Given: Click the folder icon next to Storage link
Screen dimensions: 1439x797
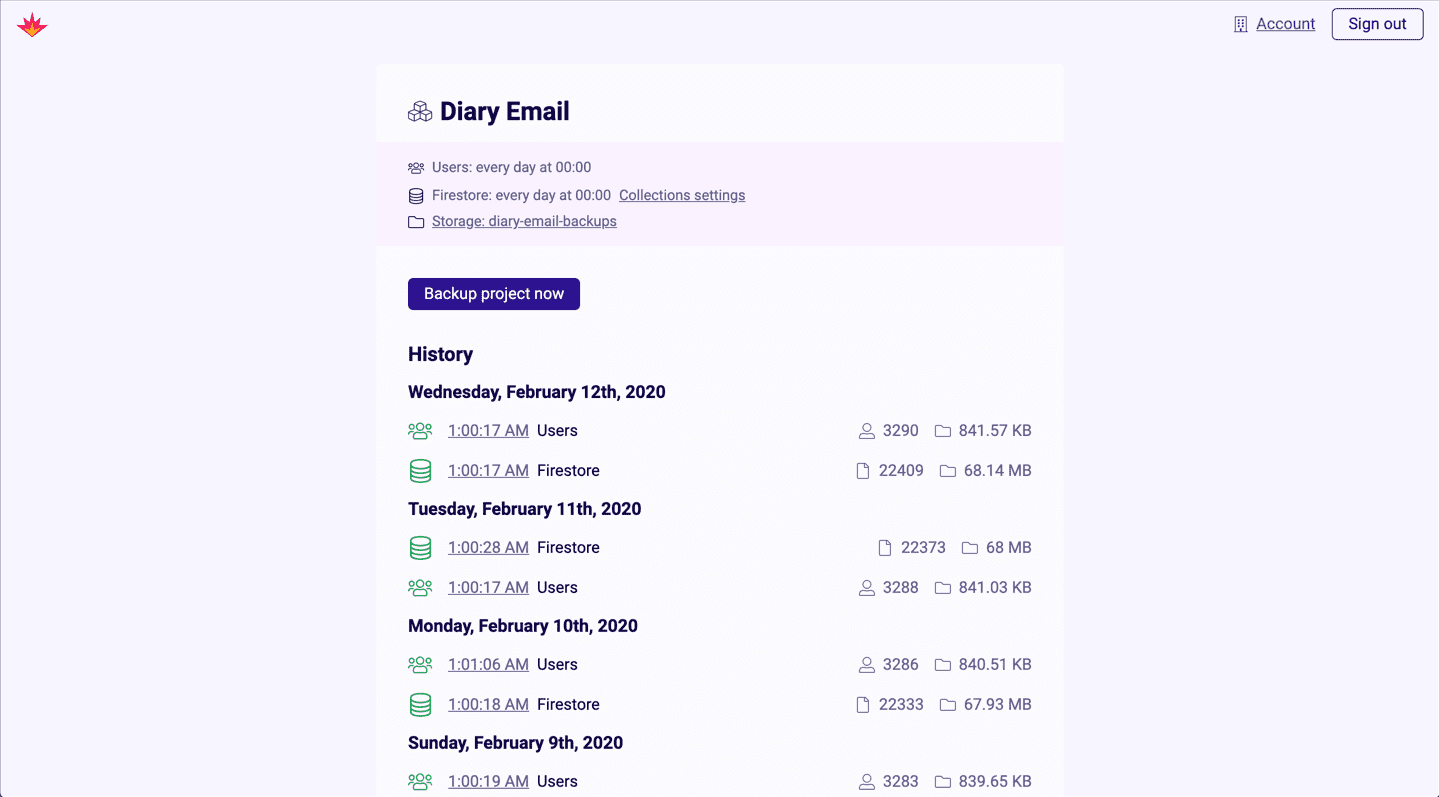Looking at the screenshot, I should point(416,222).
